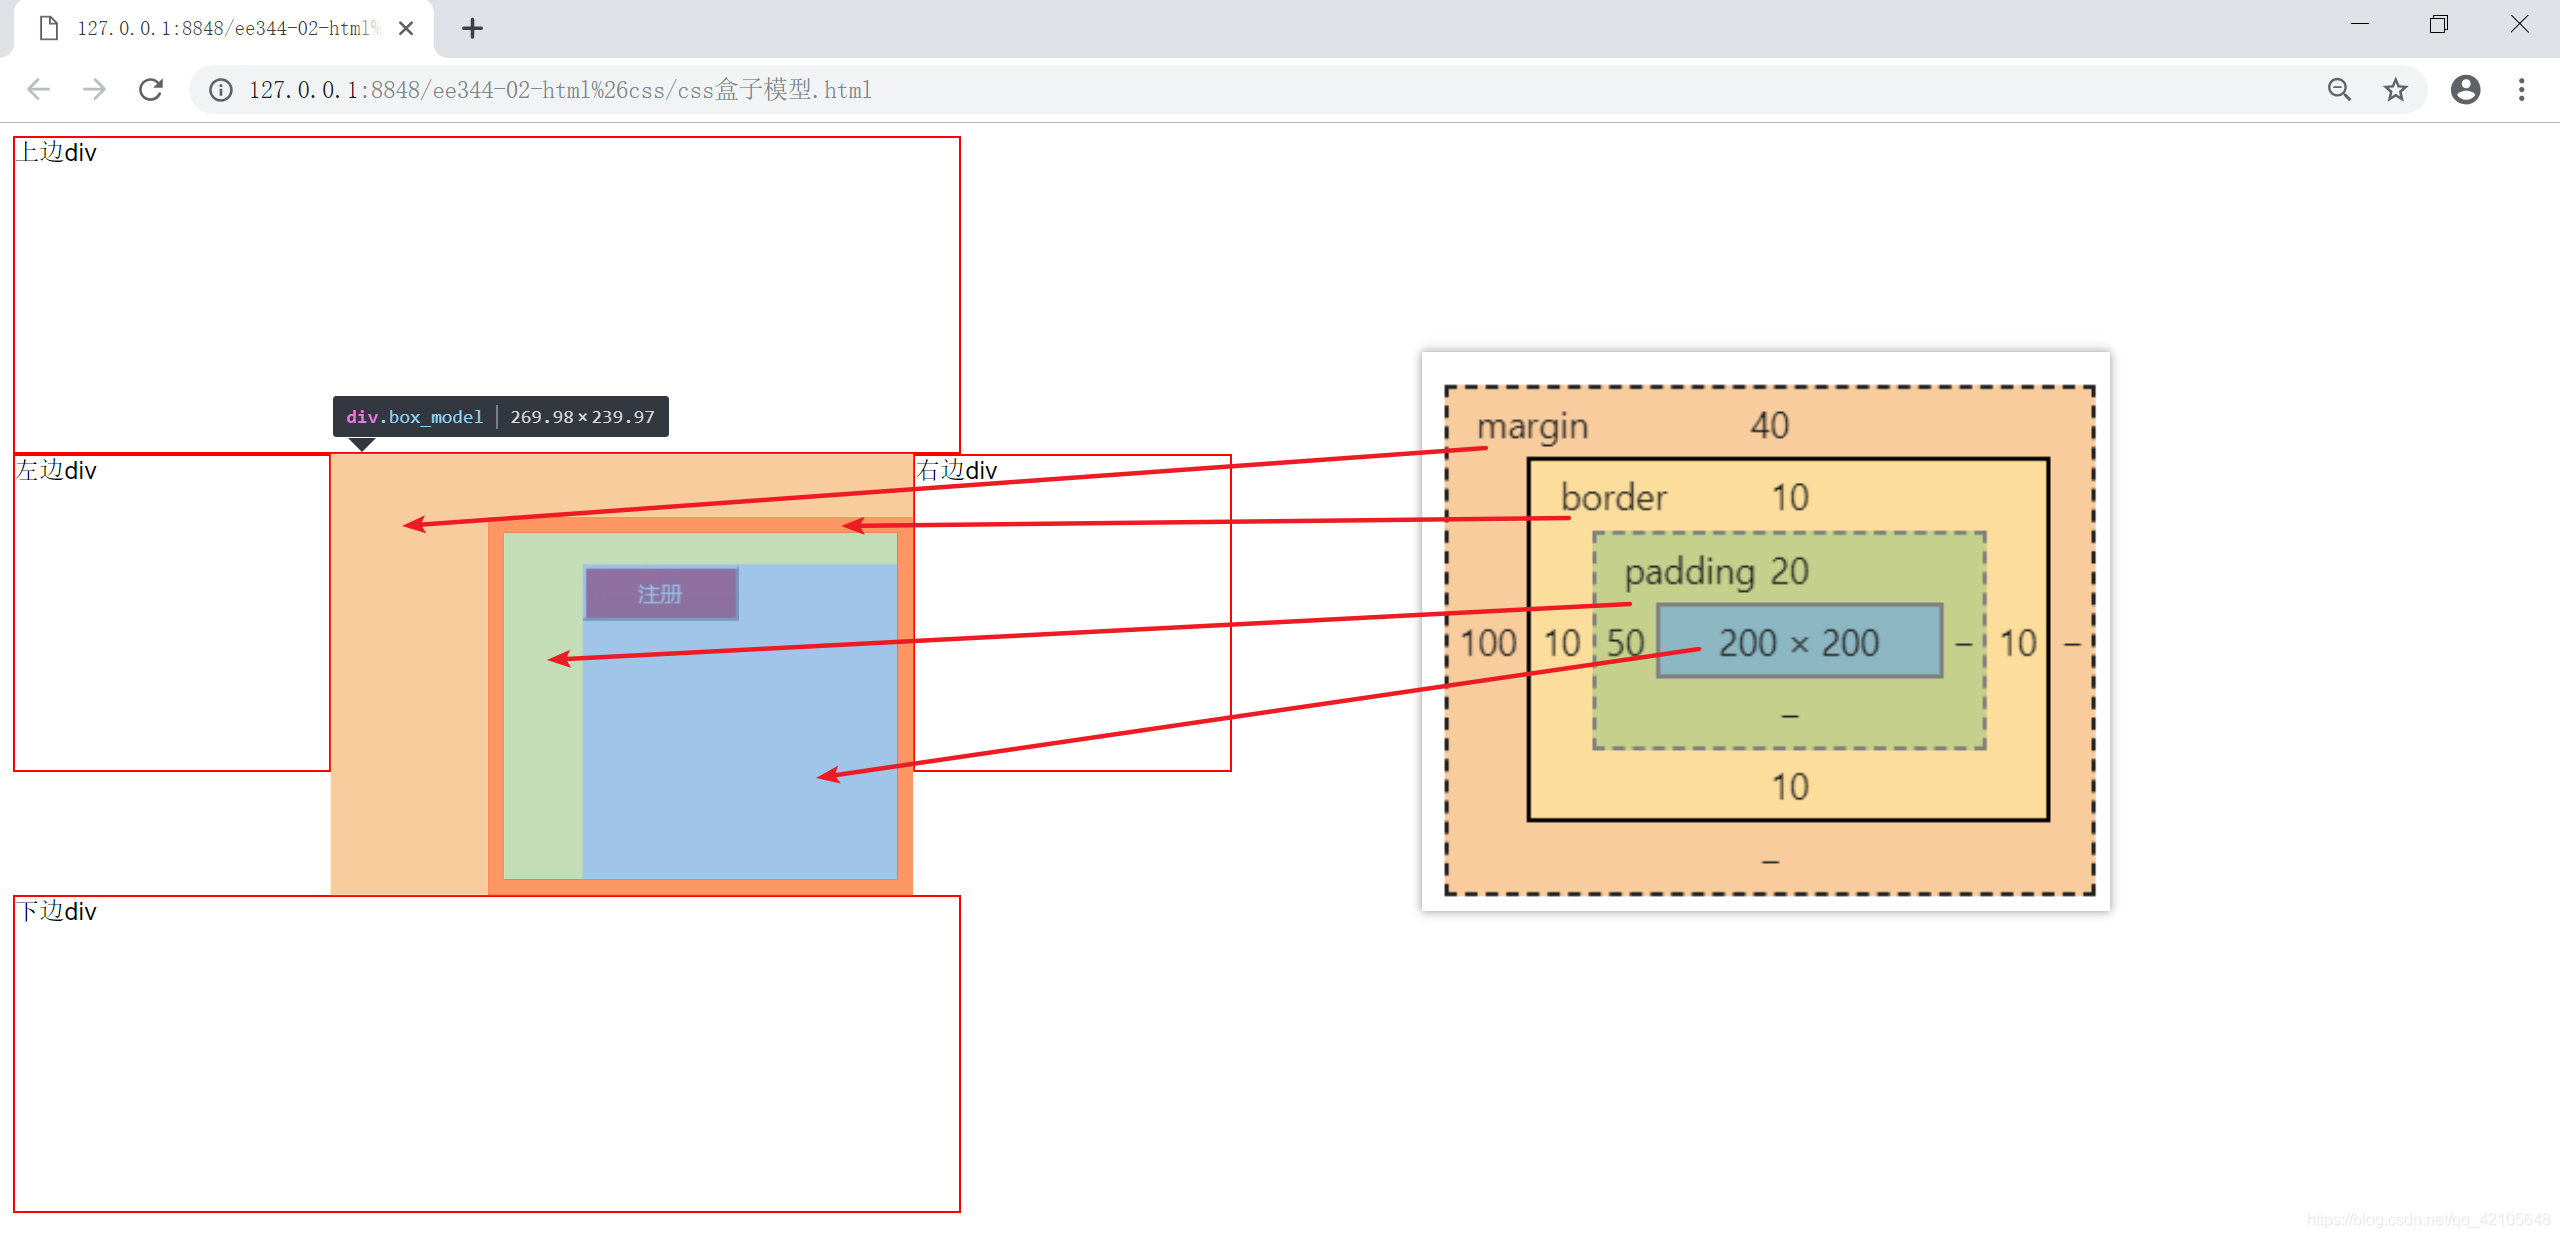2560x1238 pixels.
Task: Click the margin label in diagram
Action: pyautogui.click(x=1532, y=427)
